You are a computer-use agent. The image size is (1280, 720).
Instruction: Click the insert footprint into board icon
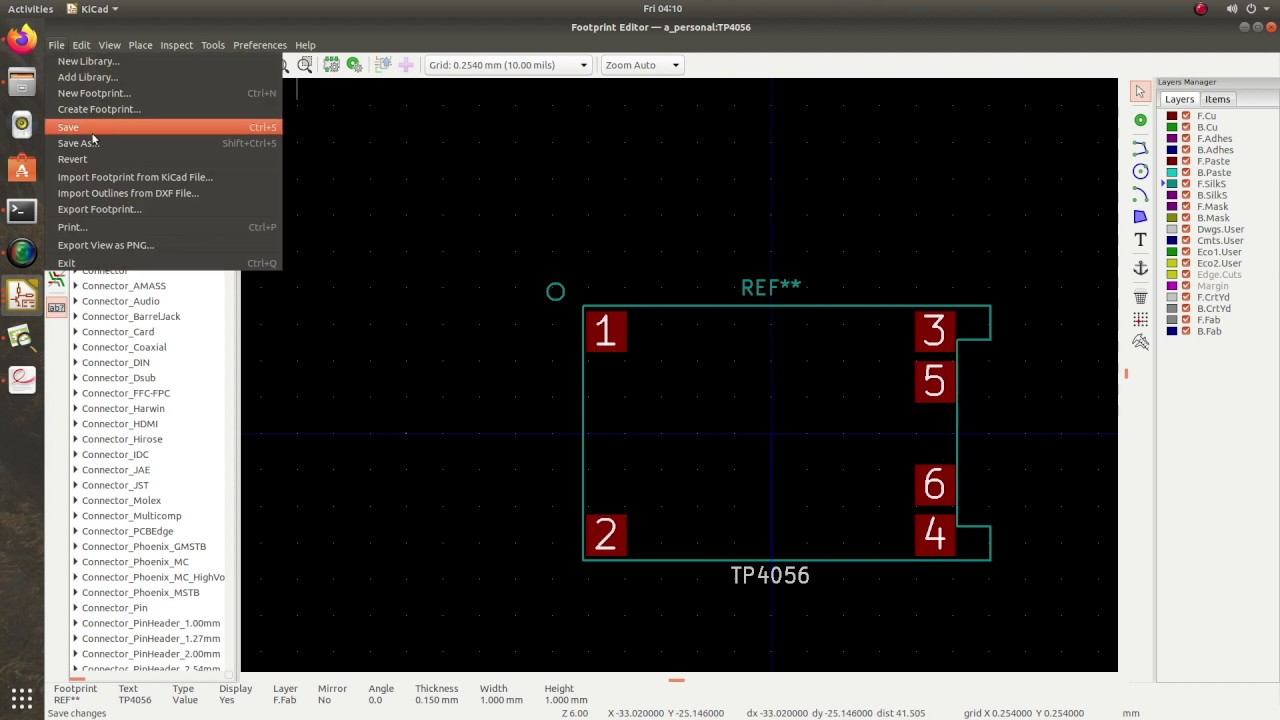tap(405, 65)
